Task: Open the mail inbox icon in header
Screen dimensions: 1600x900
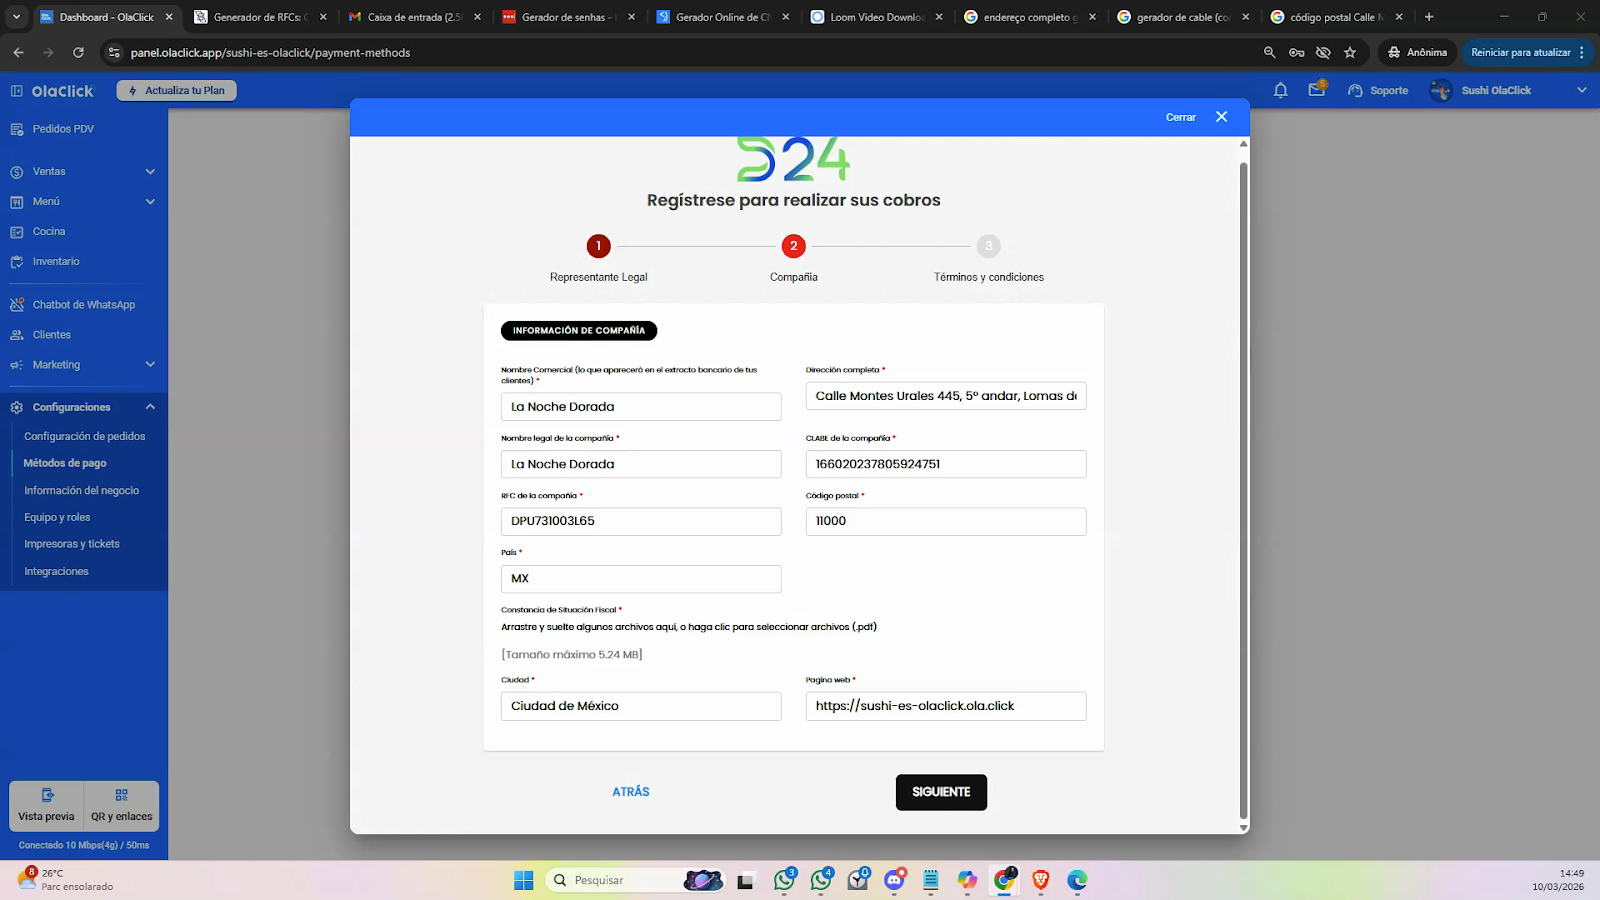Action: click(x=1316, y=90)
